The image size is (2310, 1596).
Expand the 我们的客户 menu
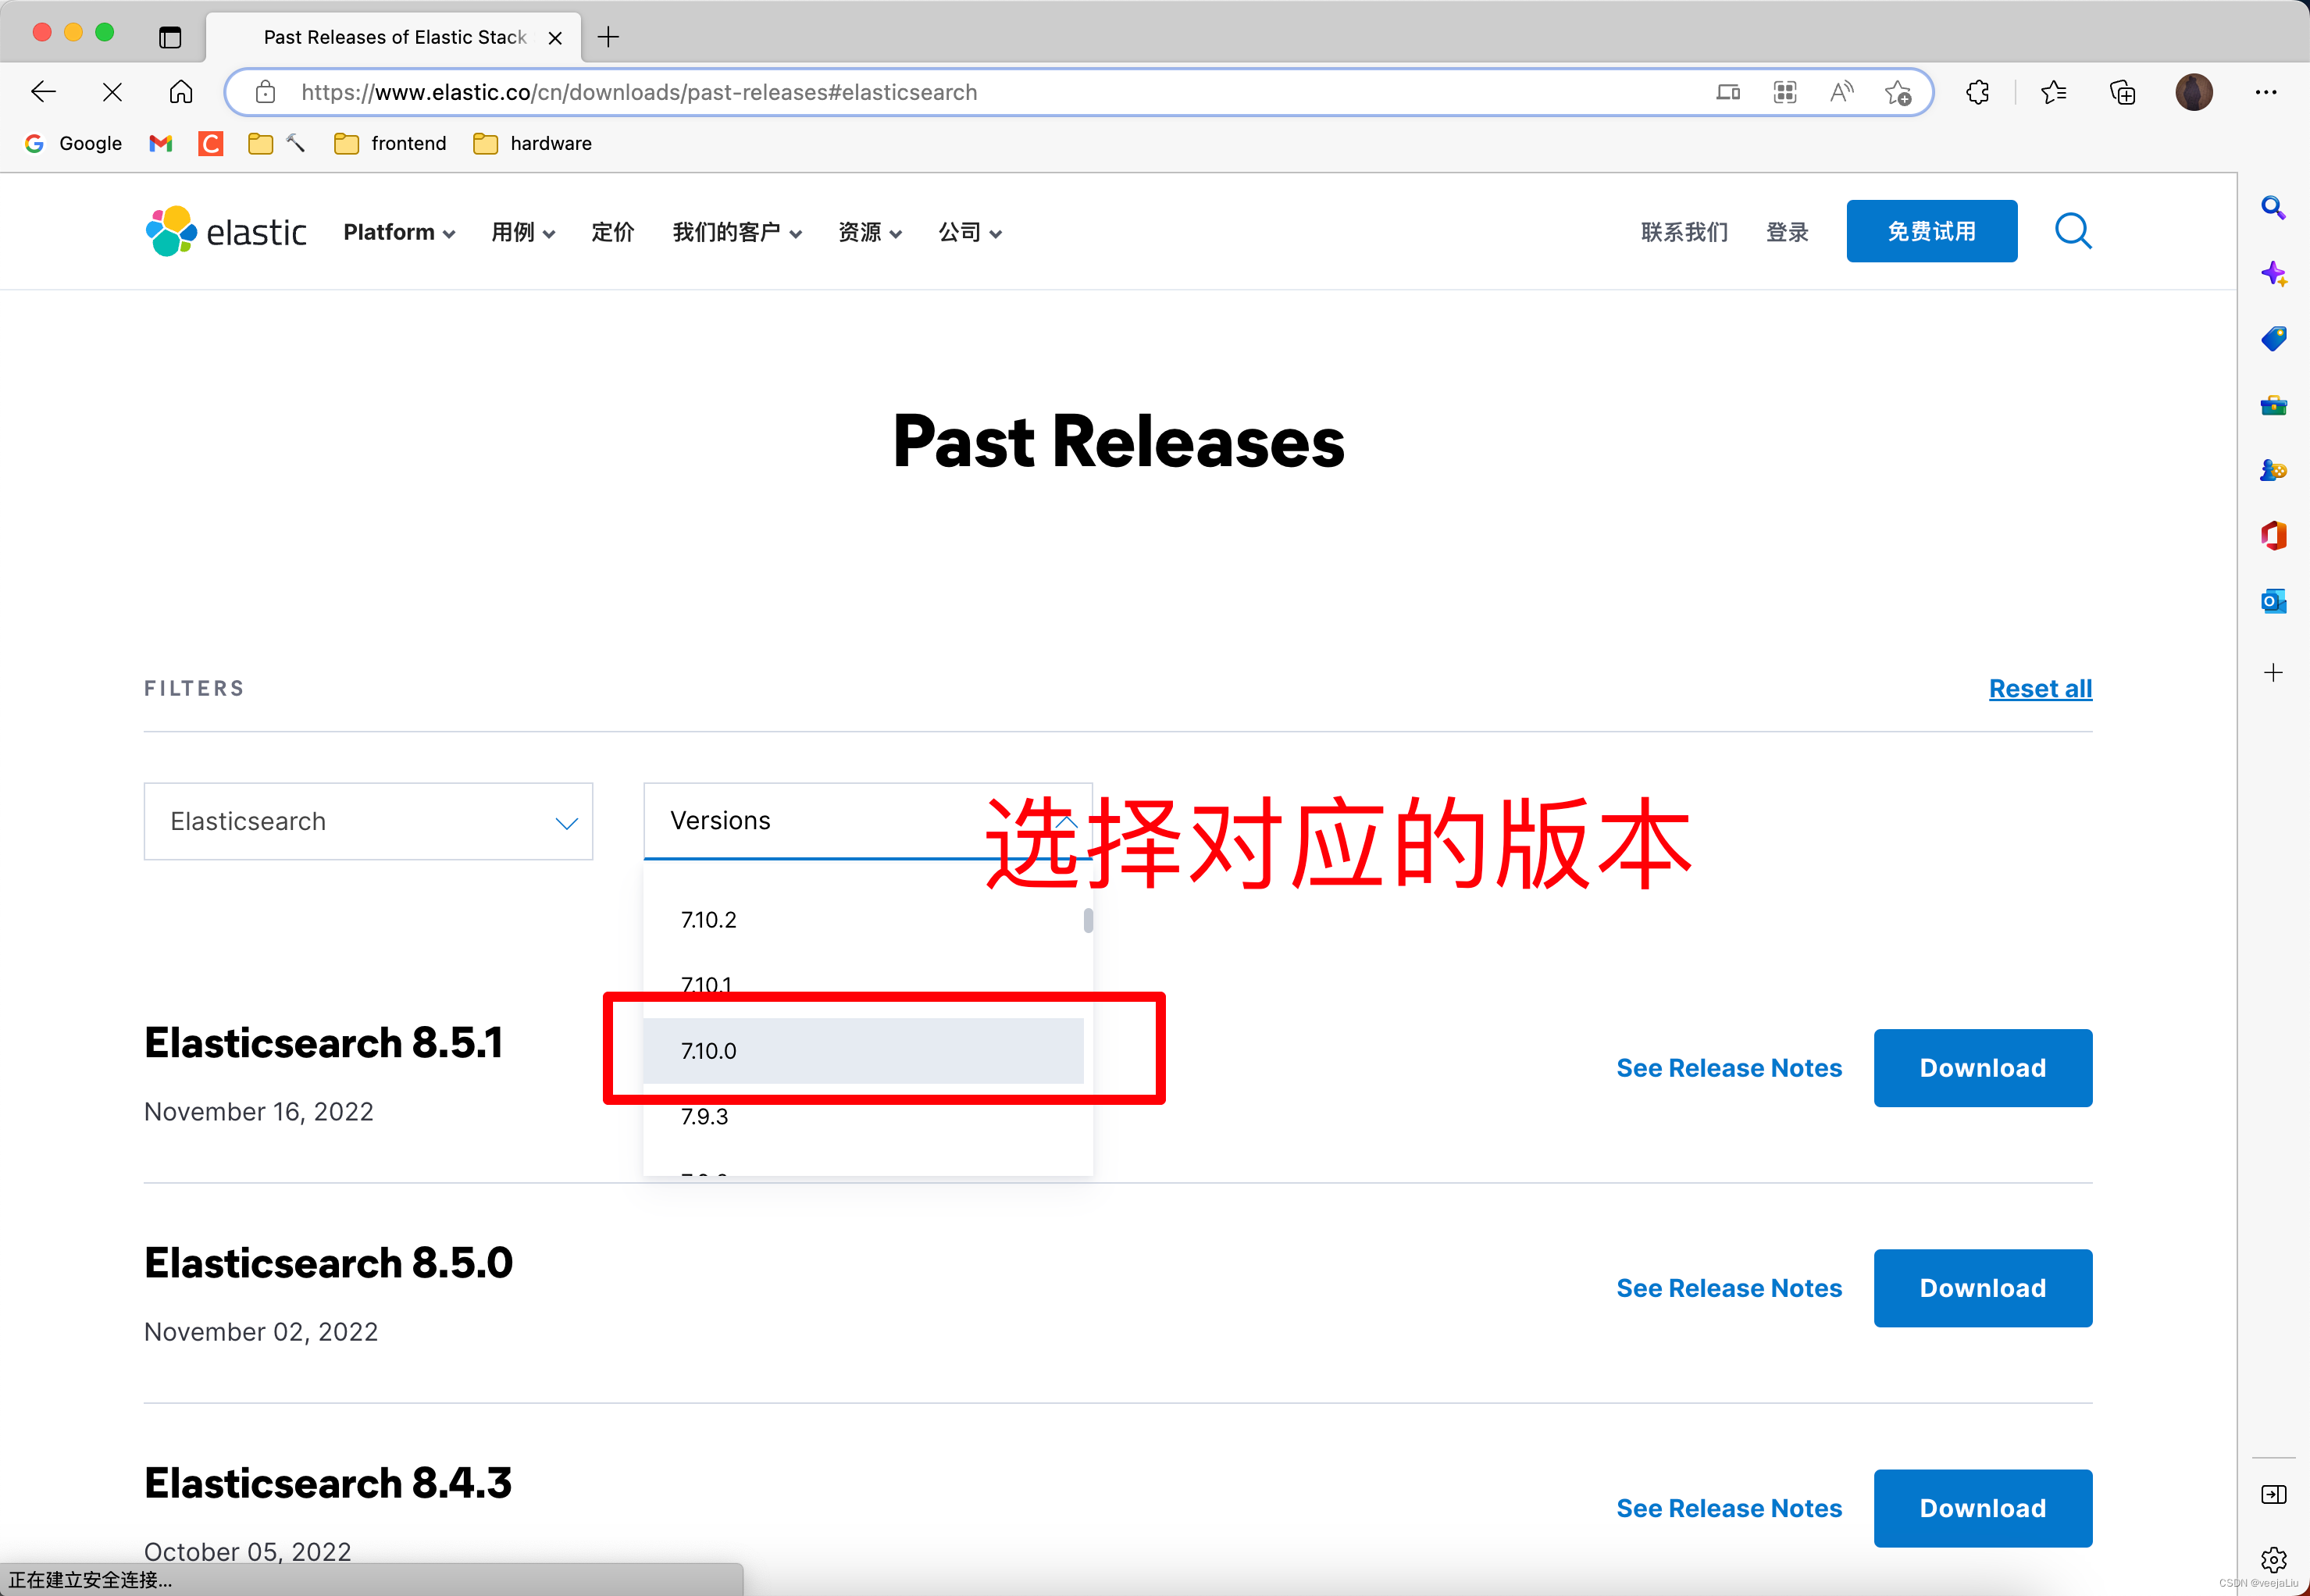click(x=737, y=232)
